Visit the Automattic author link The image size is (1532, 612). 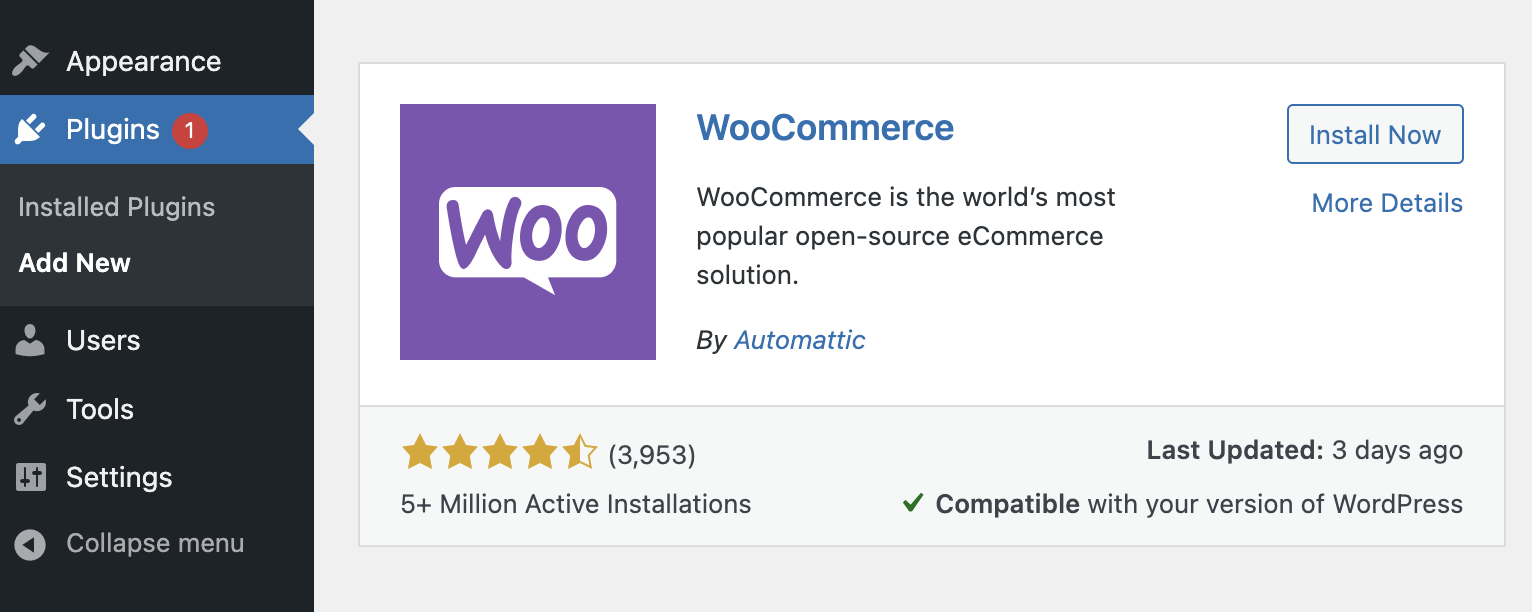point(799,340)
